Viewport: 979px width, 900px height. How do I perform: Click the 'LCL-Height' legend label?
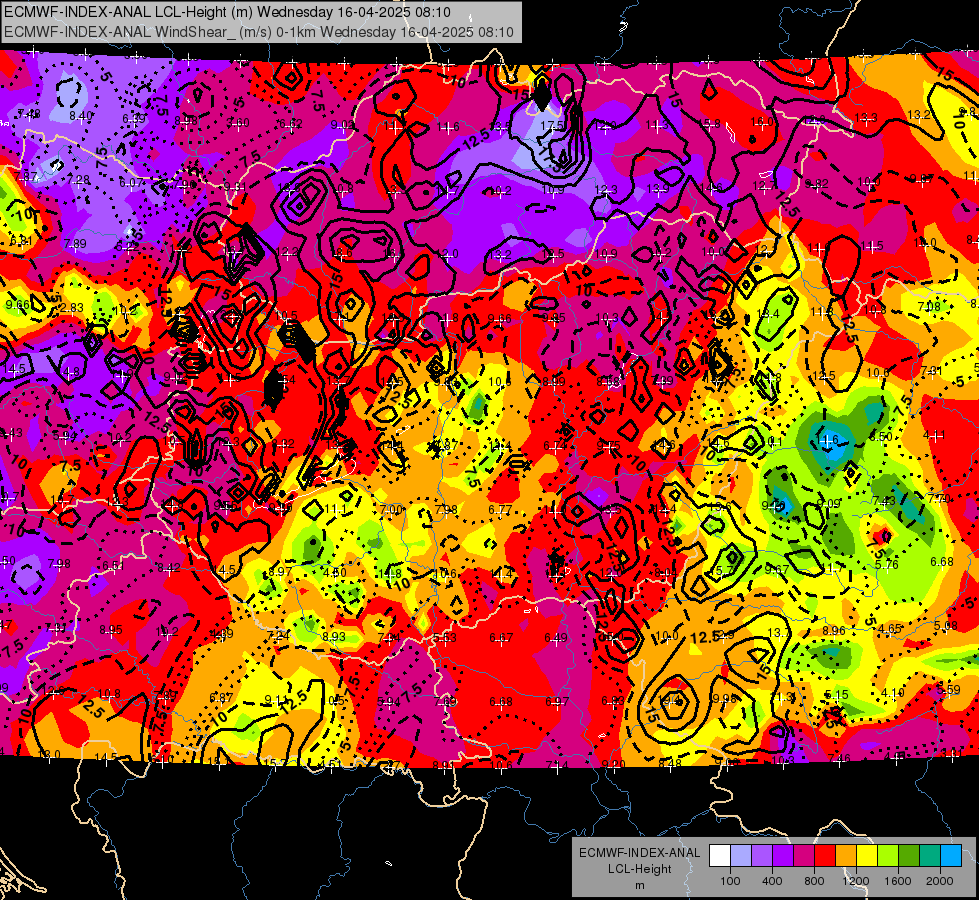tap(639, 869)
